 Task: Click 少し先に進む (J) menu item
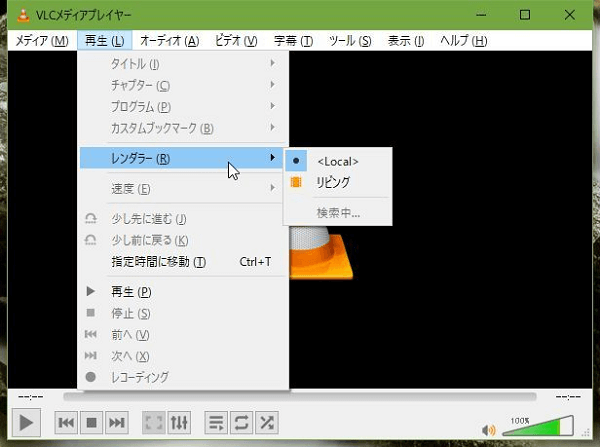click(183, 219)
